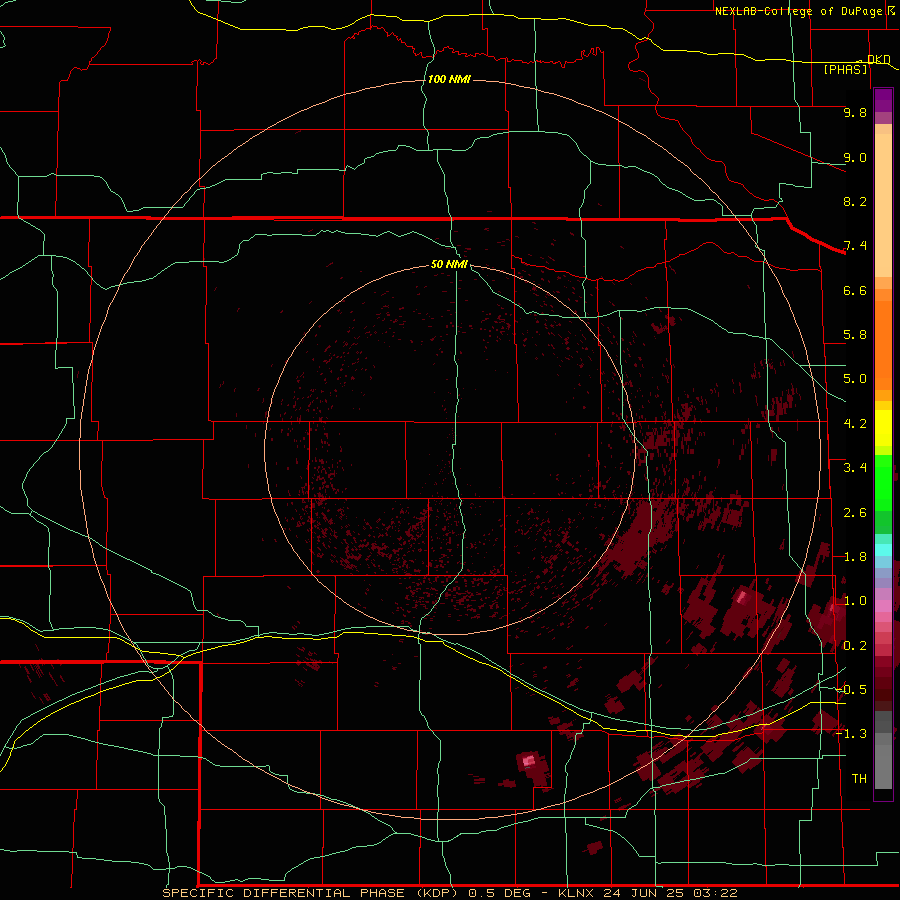The width and height of the screenshot is (900, 900).
Task: Click the bright pink pixel in the eastern storm cell
Action: (742, 598)
